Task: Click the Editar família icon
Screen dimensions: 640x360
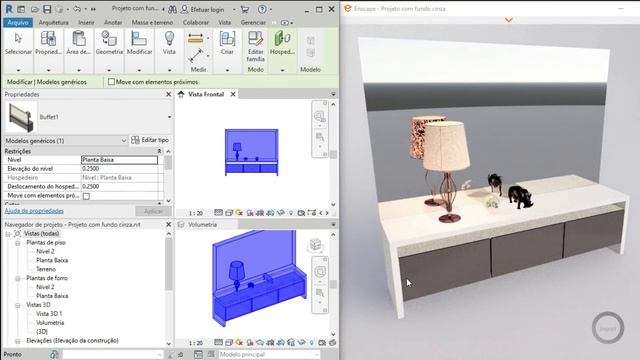Action: [x=256, y=39]
